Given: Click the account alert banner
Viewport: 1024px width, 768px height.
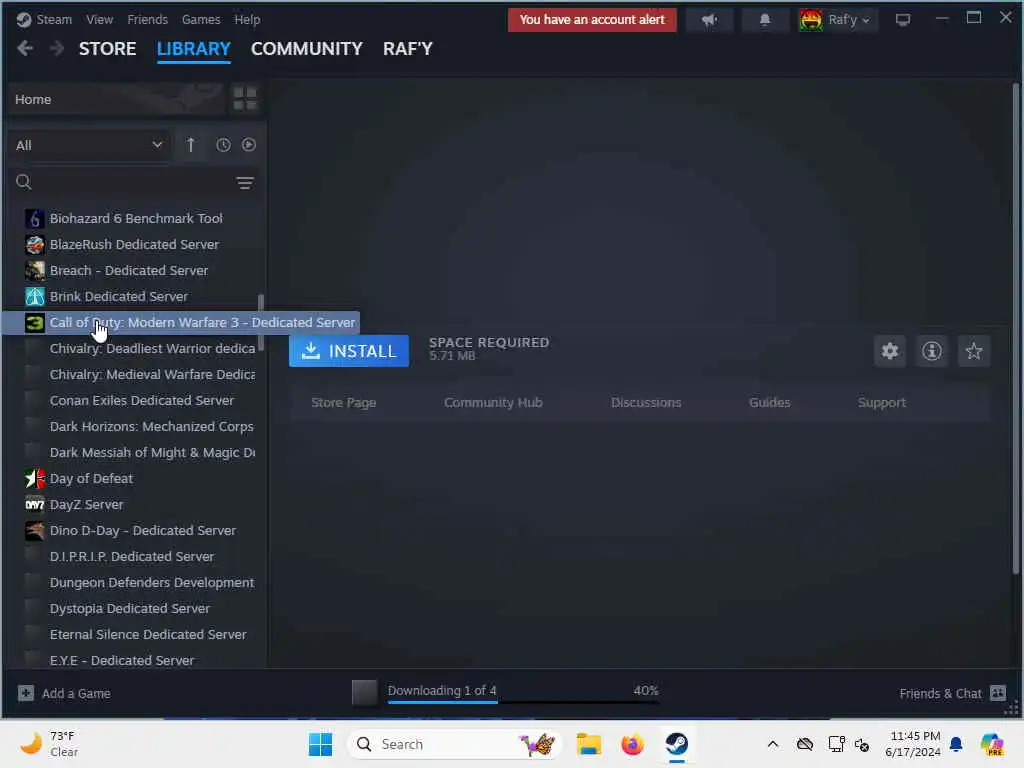Looking at the screenshot, I should 592,20.
